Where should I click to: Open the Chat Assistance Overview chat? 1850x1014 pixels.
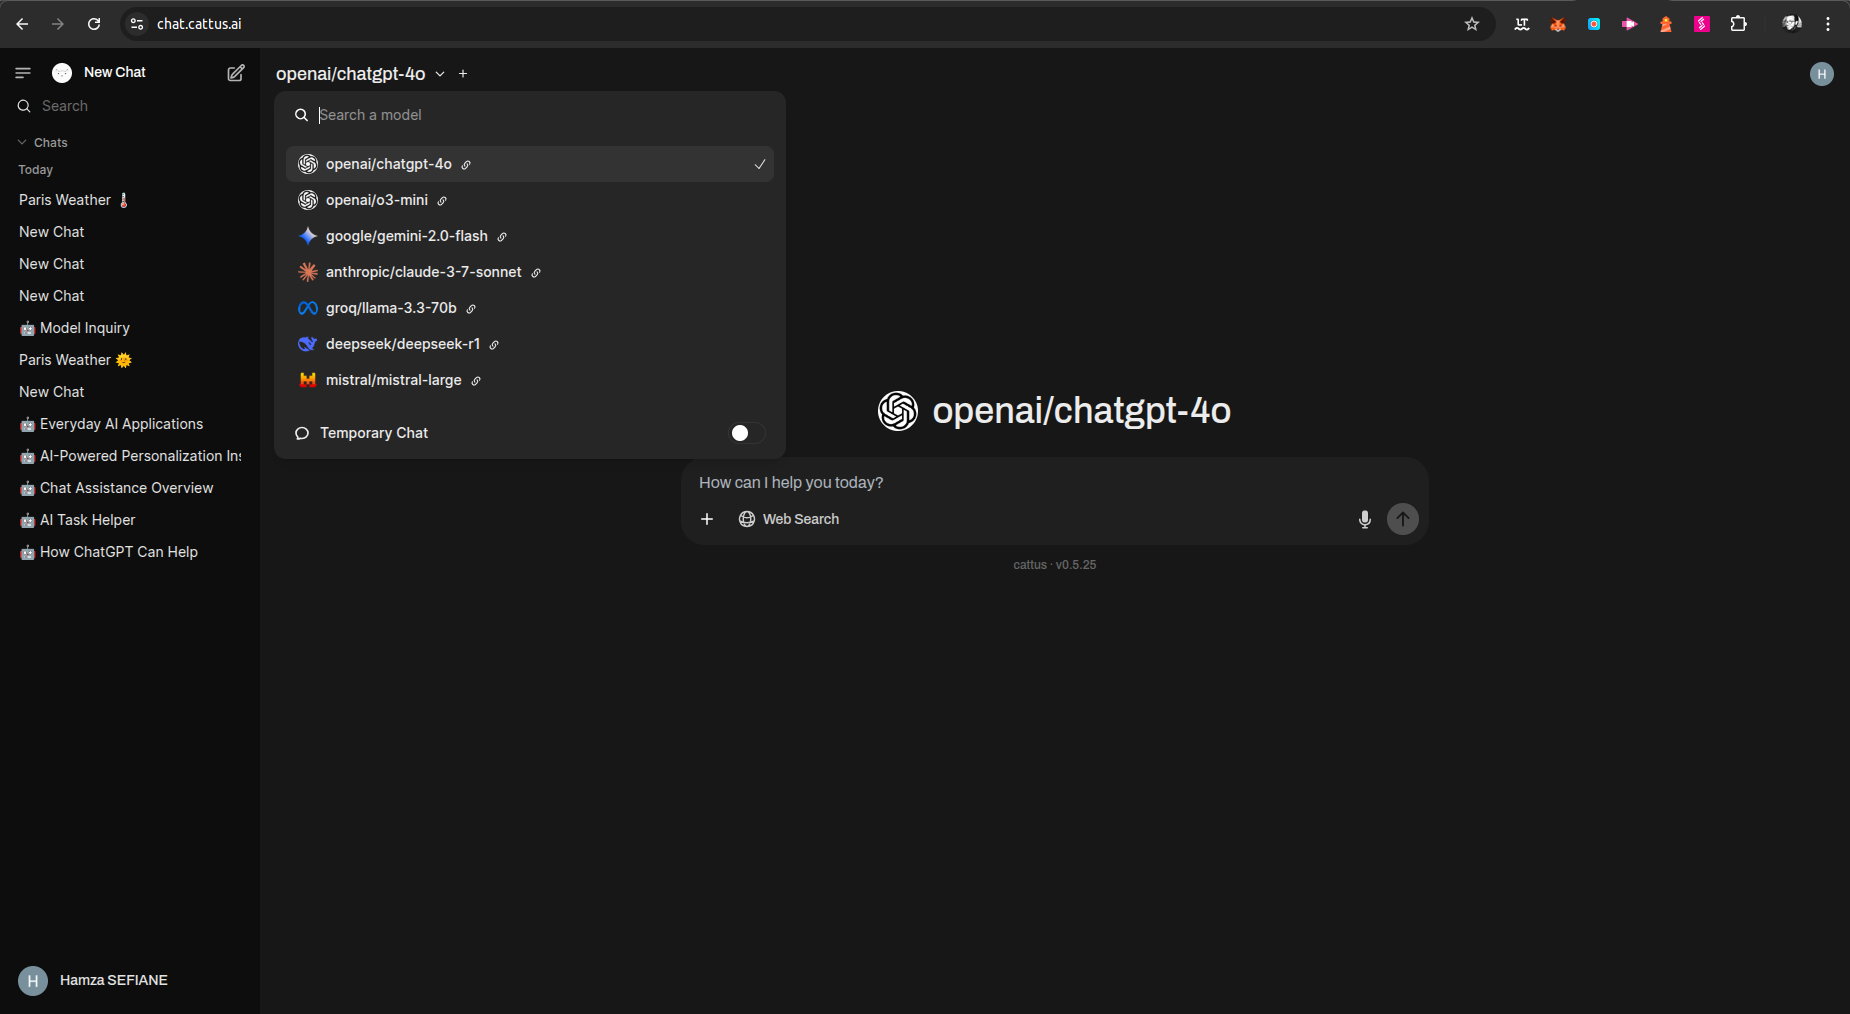[130, 488]
